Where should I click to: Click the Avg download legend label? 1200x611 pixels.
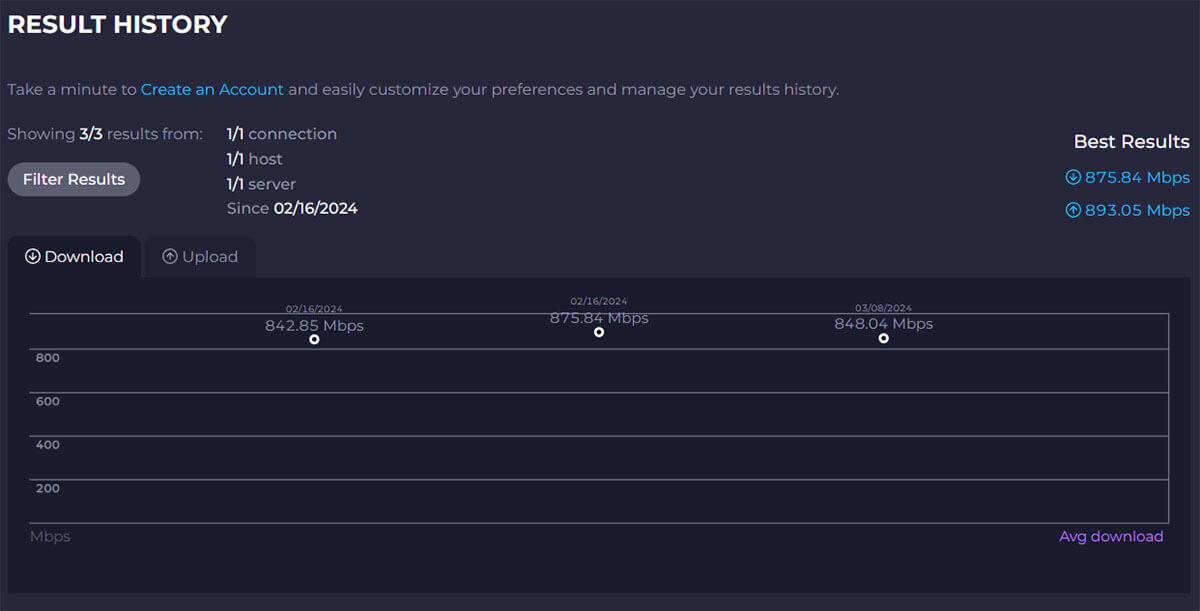coord(1111,536)
